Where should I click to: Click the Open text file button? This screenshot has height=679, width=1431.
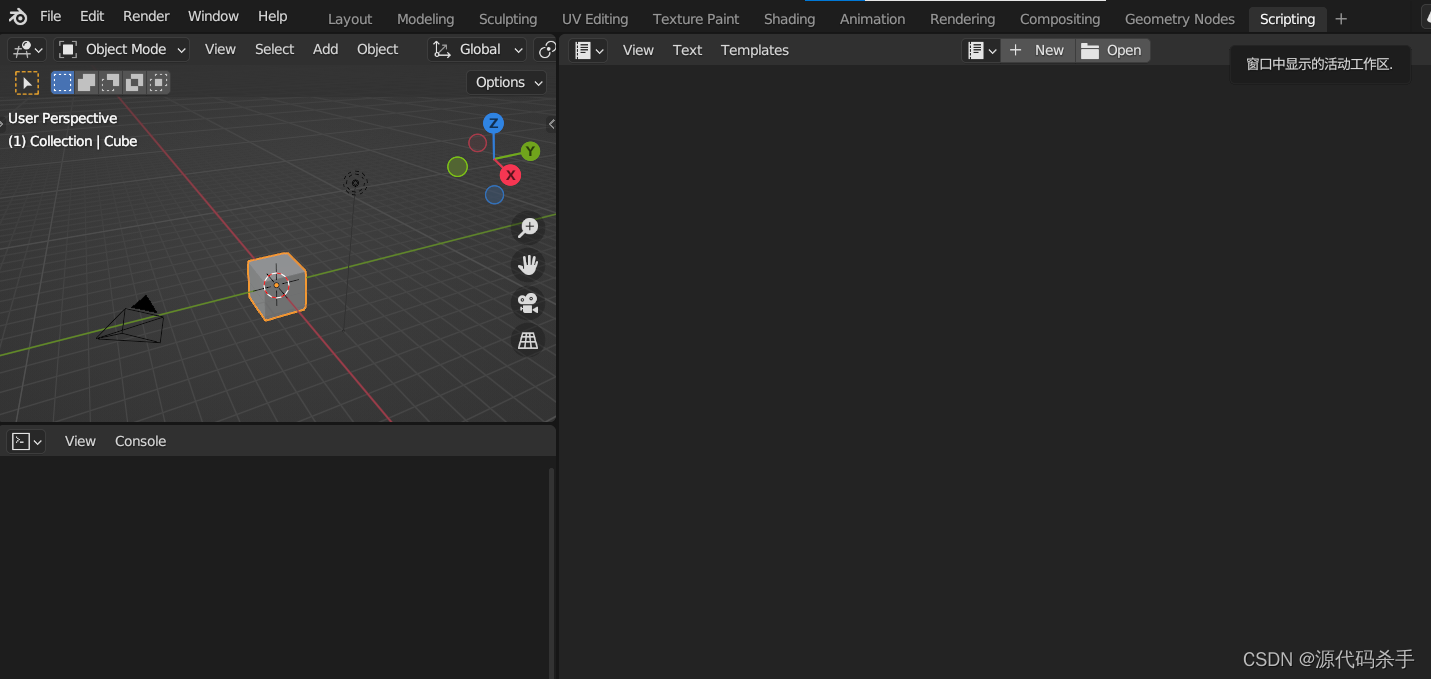point(1113,50)
